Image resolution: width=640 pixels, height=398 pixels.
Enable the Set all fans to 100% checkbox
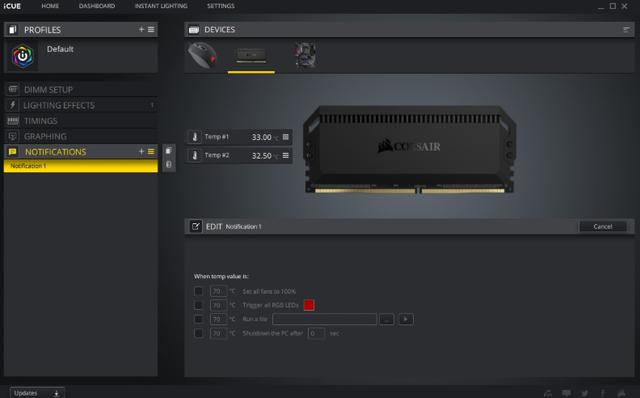point(198,291)
